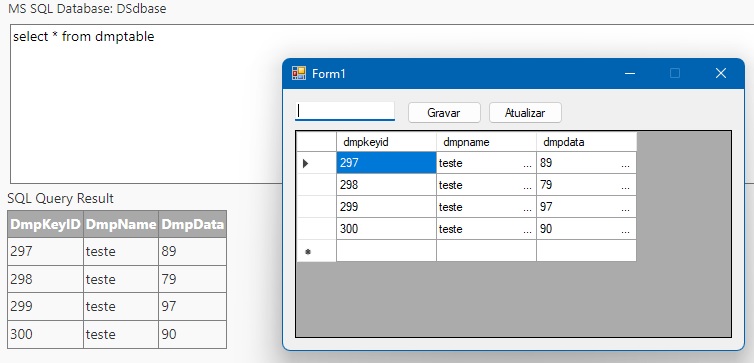Close the Form1 window
Viewport: 754px width, 363px height.
(720, 73)
